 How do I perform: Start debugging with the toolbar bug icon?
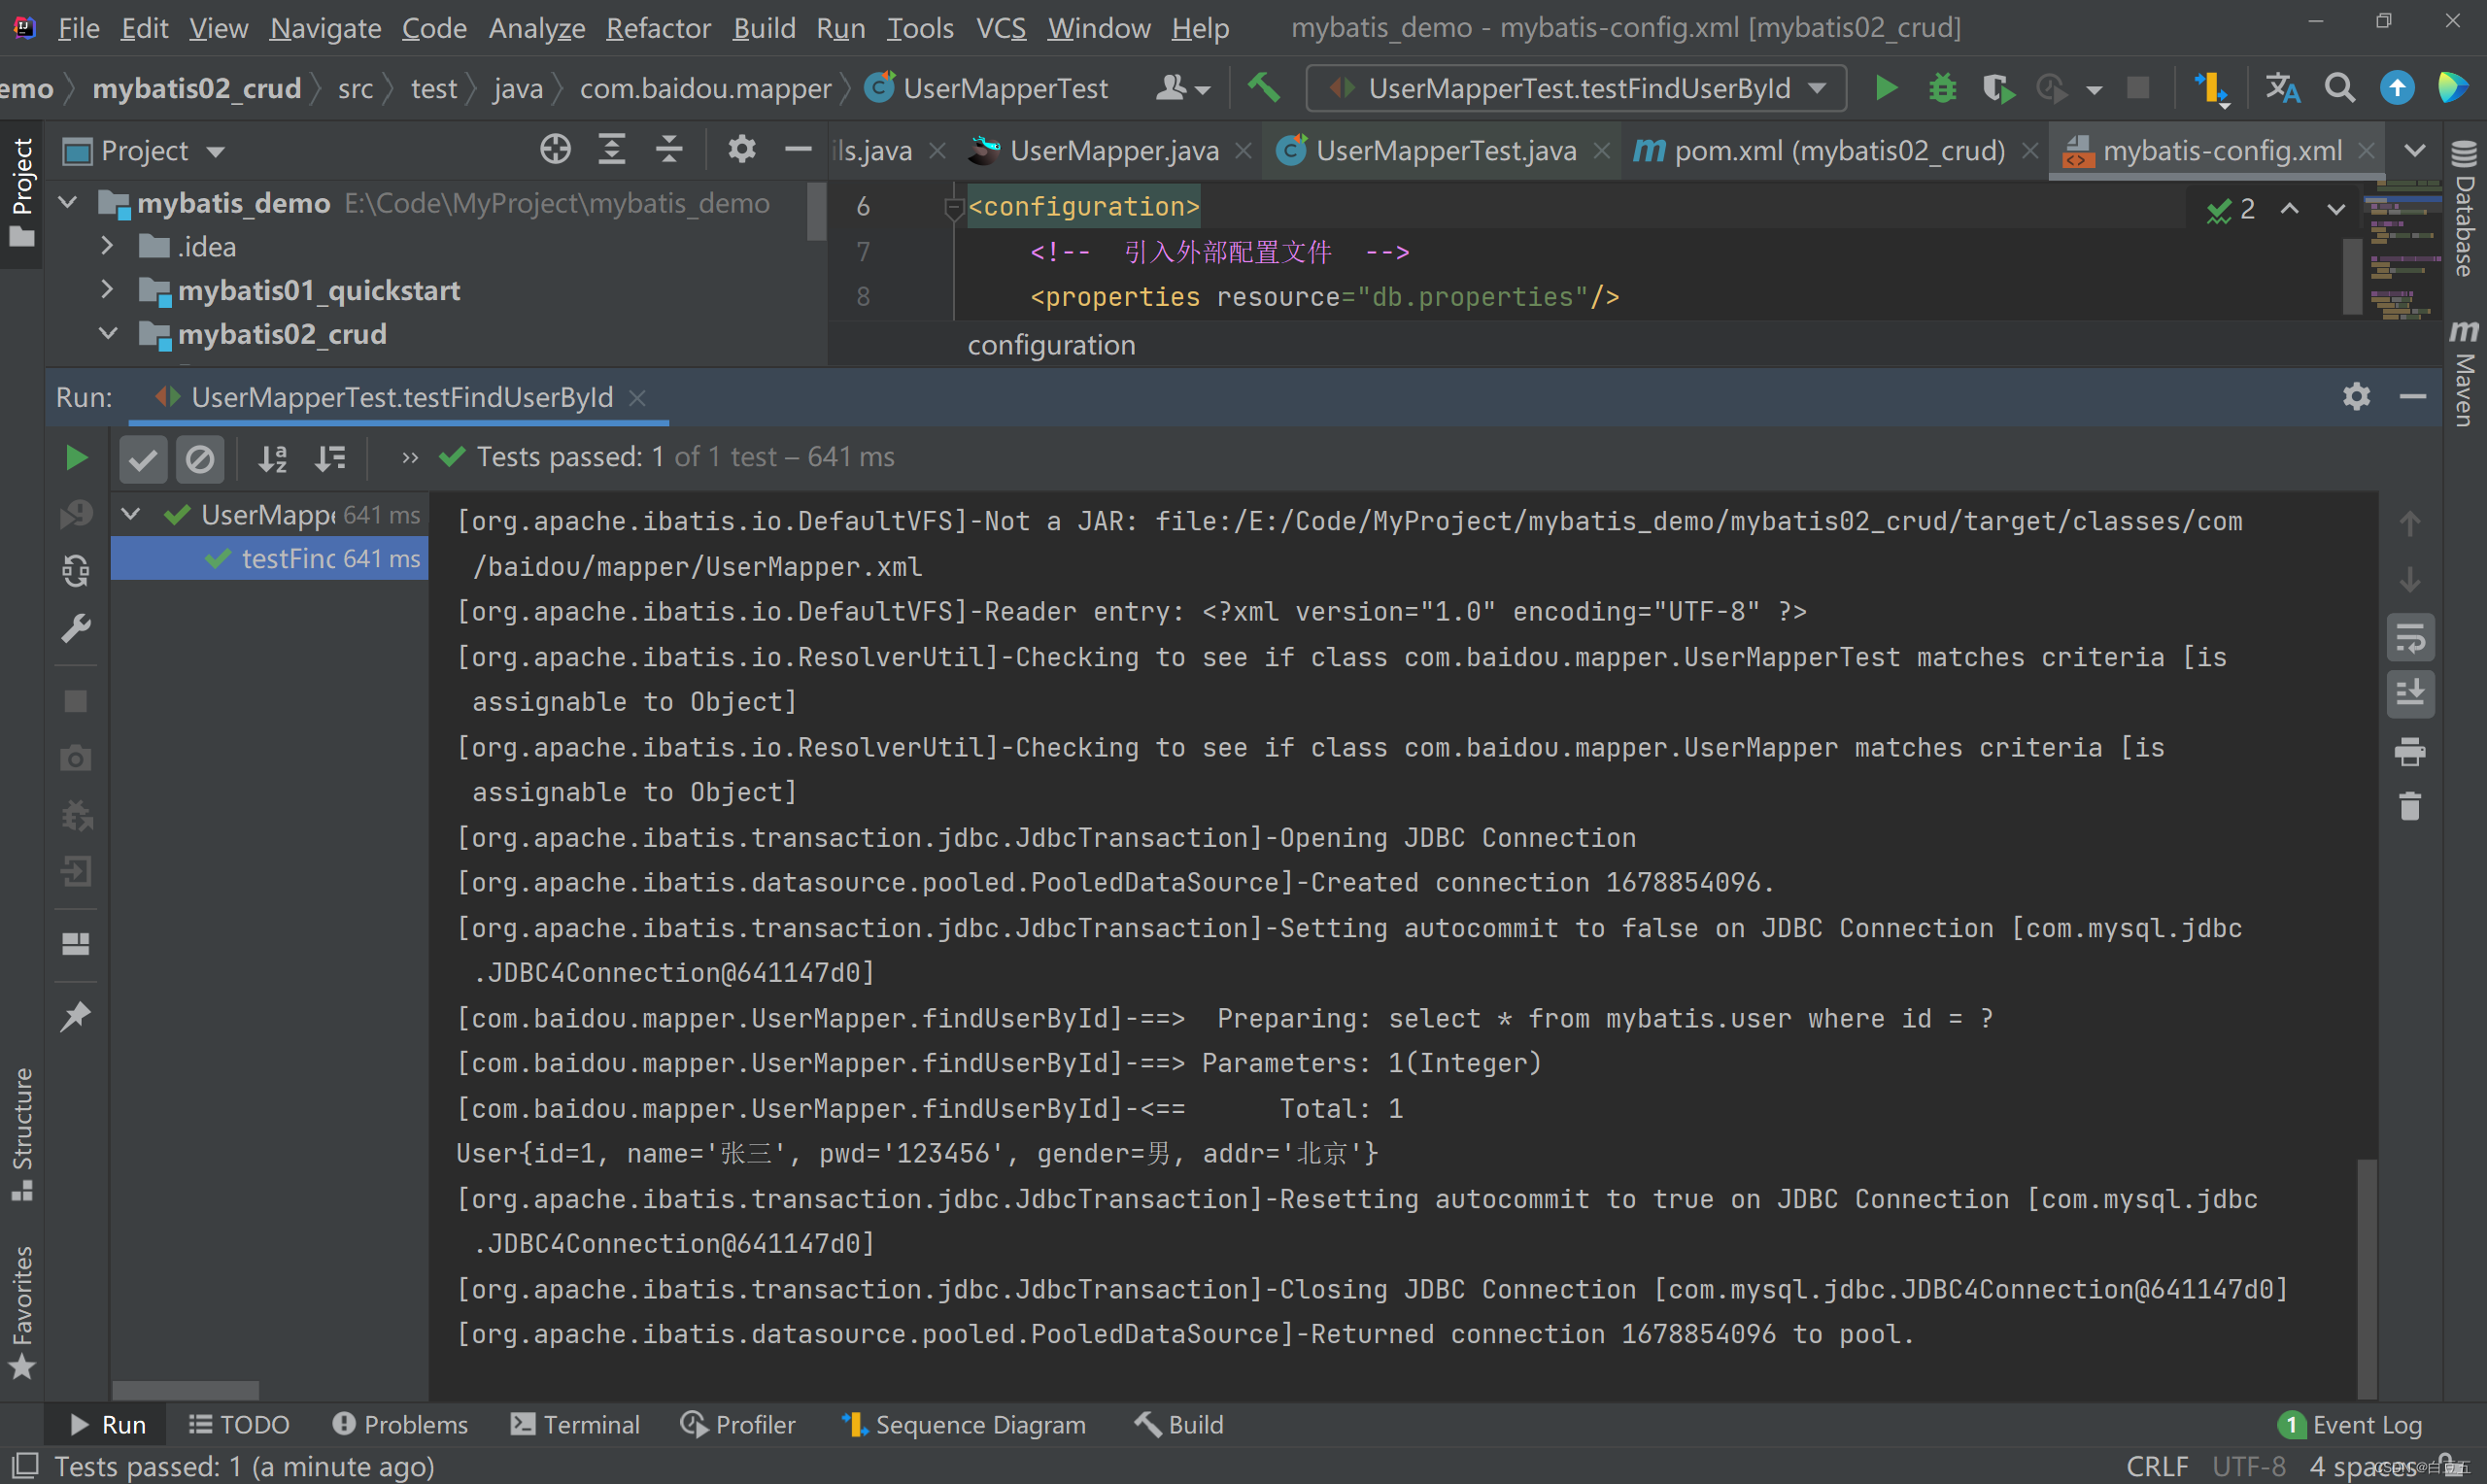tap(1942, 88)
